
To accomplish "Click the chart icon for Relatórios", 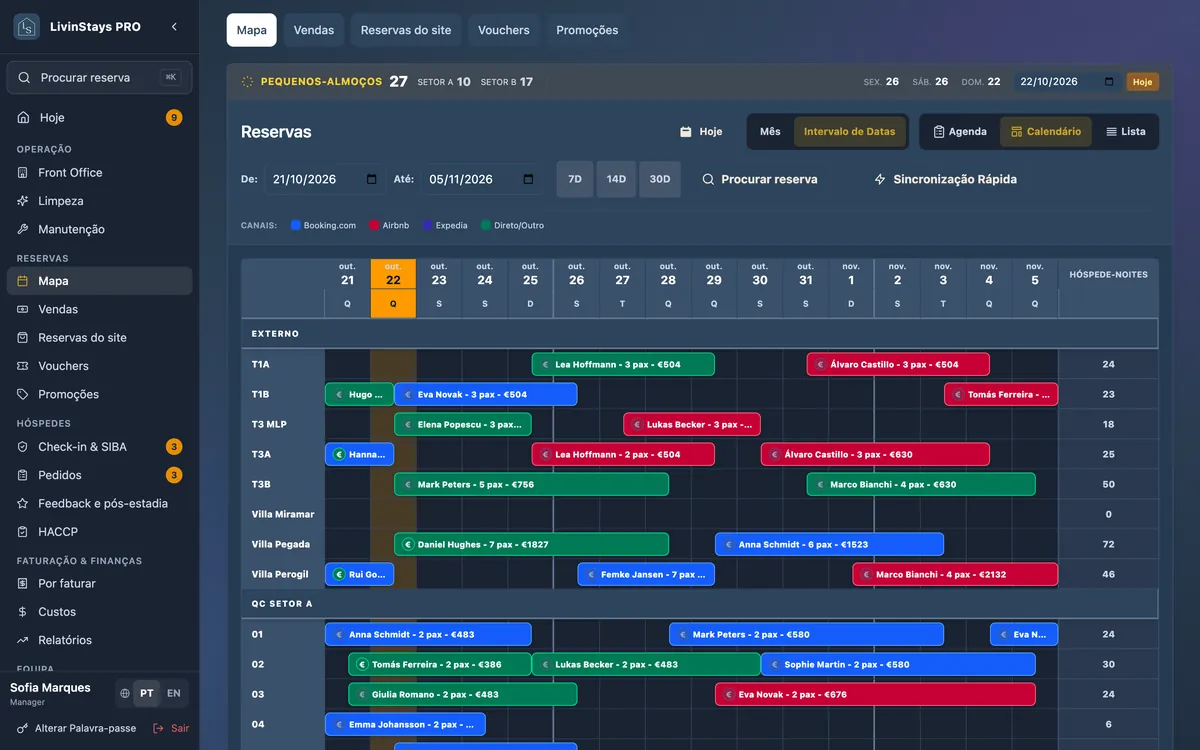I will 23,640.
